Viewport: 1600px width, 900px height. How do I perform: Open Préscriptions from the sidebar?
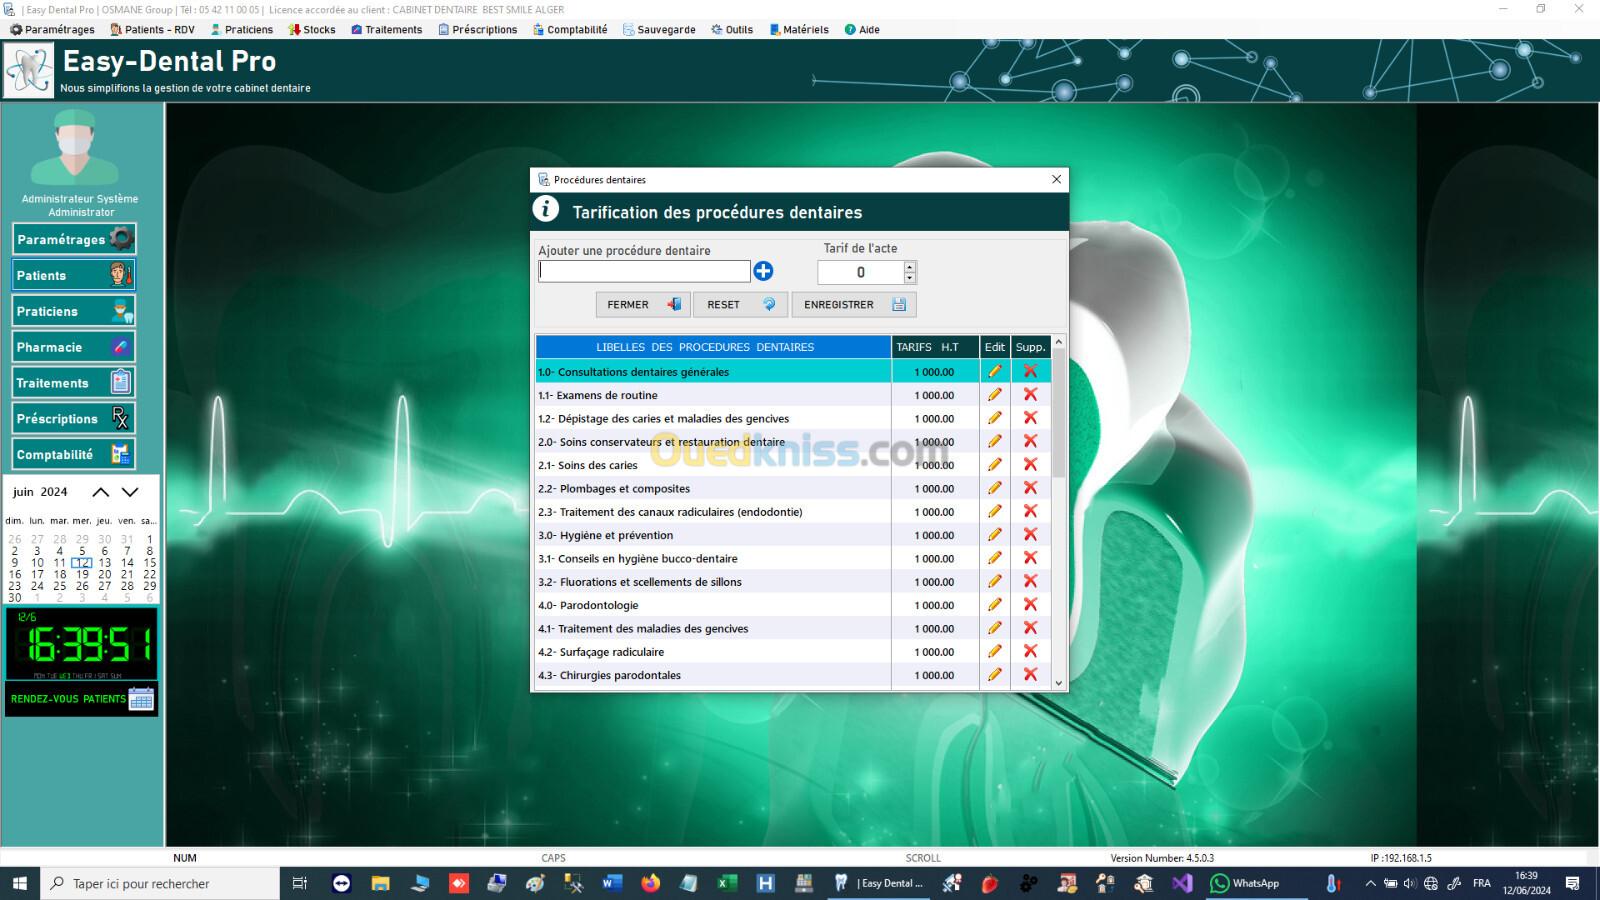(x=73, y=419)
